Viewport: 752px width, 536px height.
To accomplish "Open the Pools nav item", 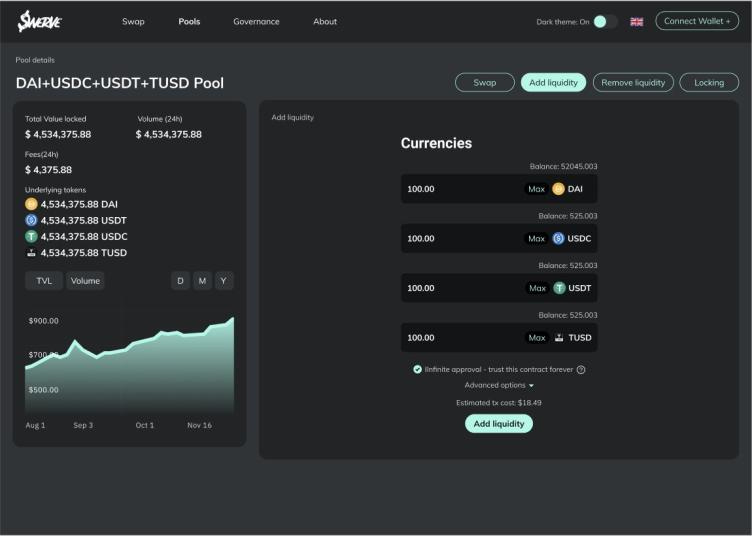I will 189,22.
